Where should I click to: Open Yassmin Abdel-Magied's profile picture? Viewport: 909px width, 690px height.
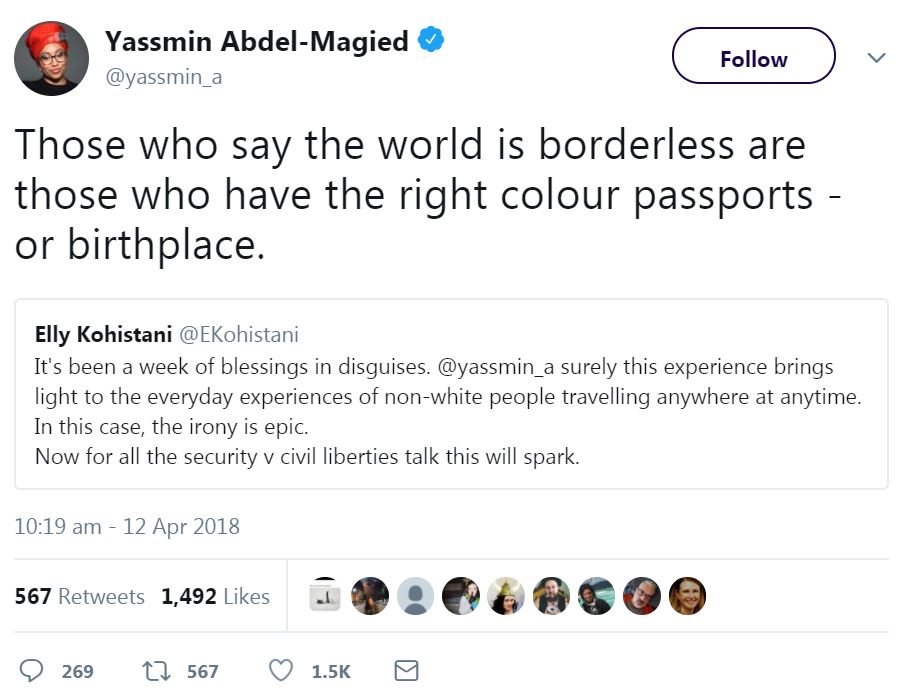coord(51,57)
